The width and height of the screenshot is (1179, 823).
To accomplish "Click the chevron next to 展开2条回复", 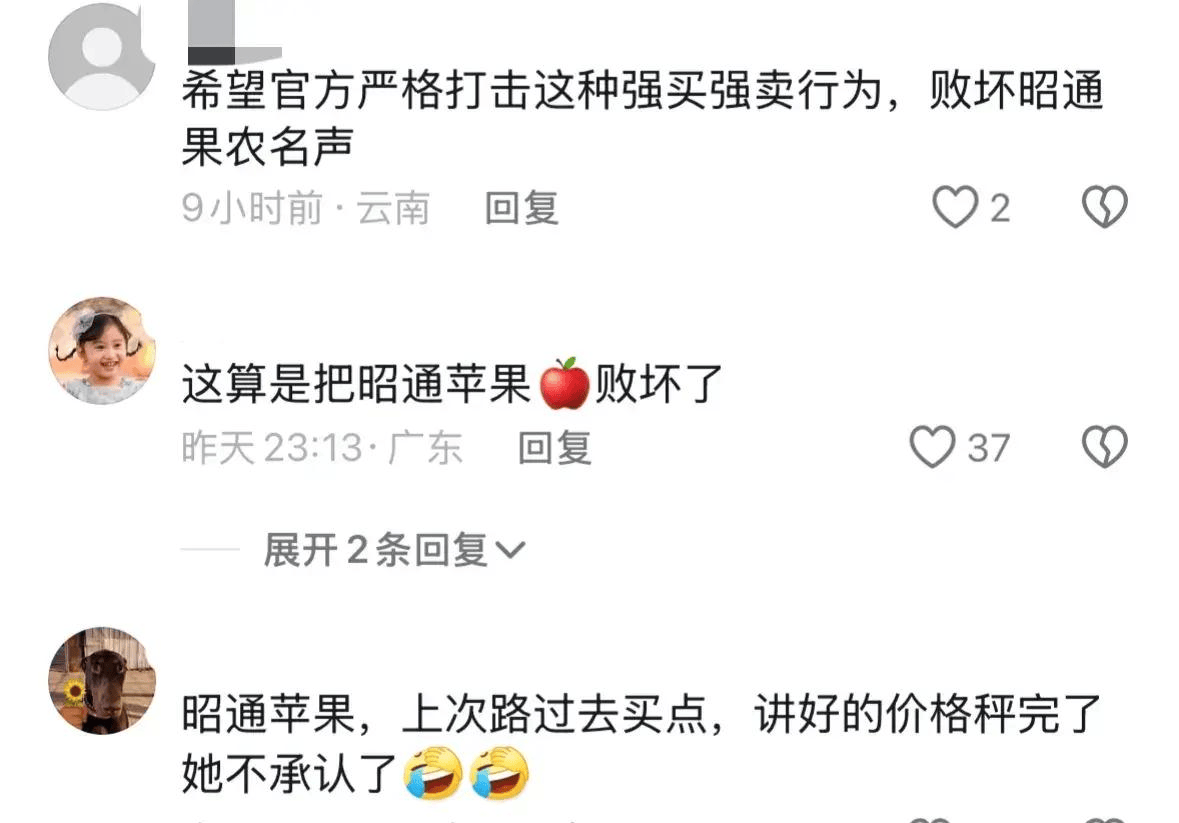I will [510, 551].
